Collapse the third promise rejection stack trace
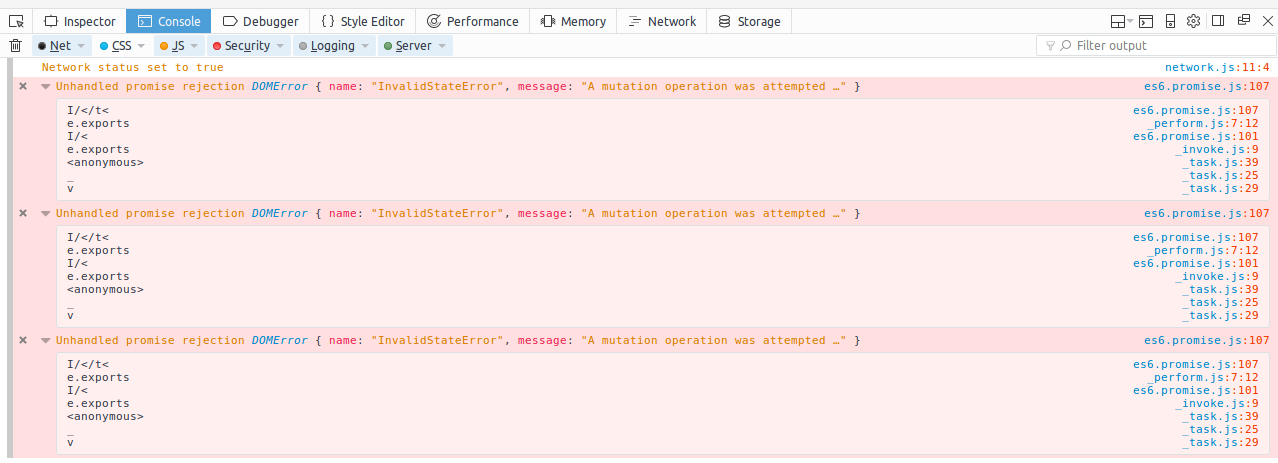This screenshot has width=1278, height=463. pos(45,341)
